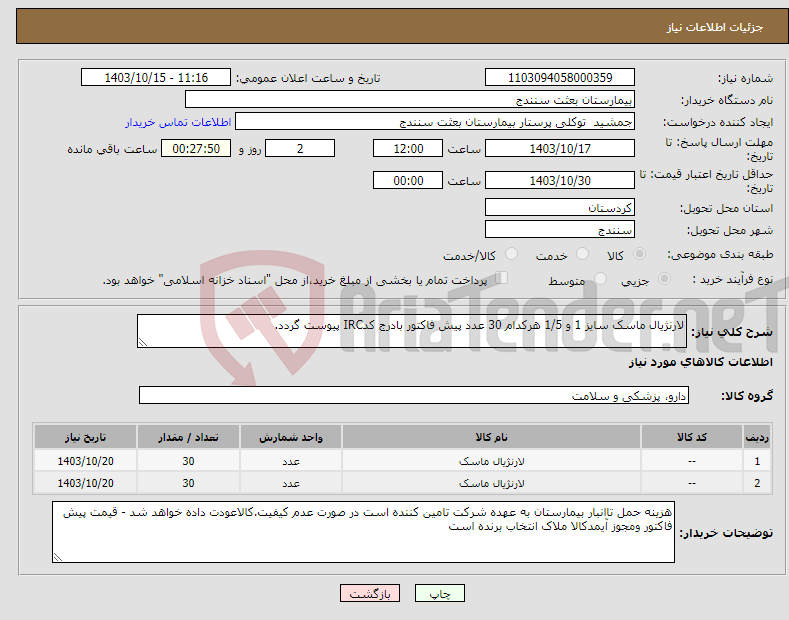
Task: Select the خدمت radio button
Action: point(582,254)
